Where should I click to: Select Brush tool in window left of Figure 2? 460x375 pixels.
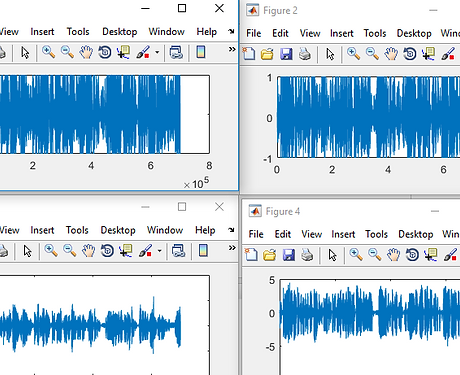click(143, 52)
